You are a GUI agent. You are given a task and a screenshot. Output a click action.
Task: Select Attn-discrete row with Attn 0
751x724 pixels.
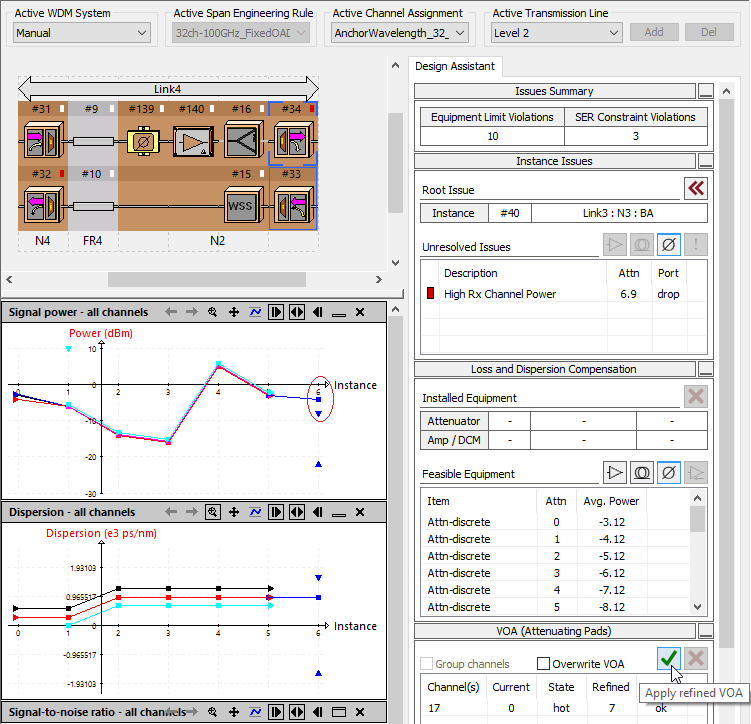pos(556,522)
